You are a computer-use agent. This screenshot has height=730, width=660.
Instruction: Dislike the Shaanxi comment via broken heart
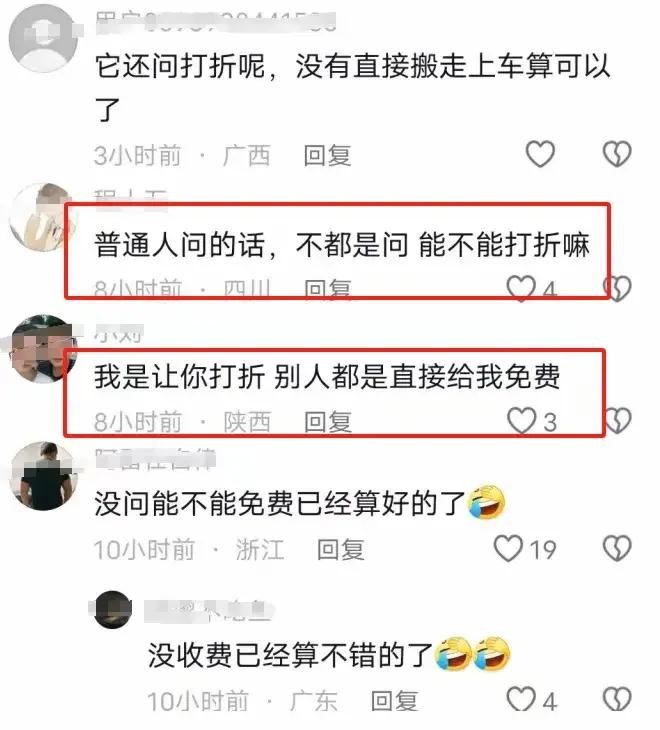pyautogui.click(x=617, y=421)
